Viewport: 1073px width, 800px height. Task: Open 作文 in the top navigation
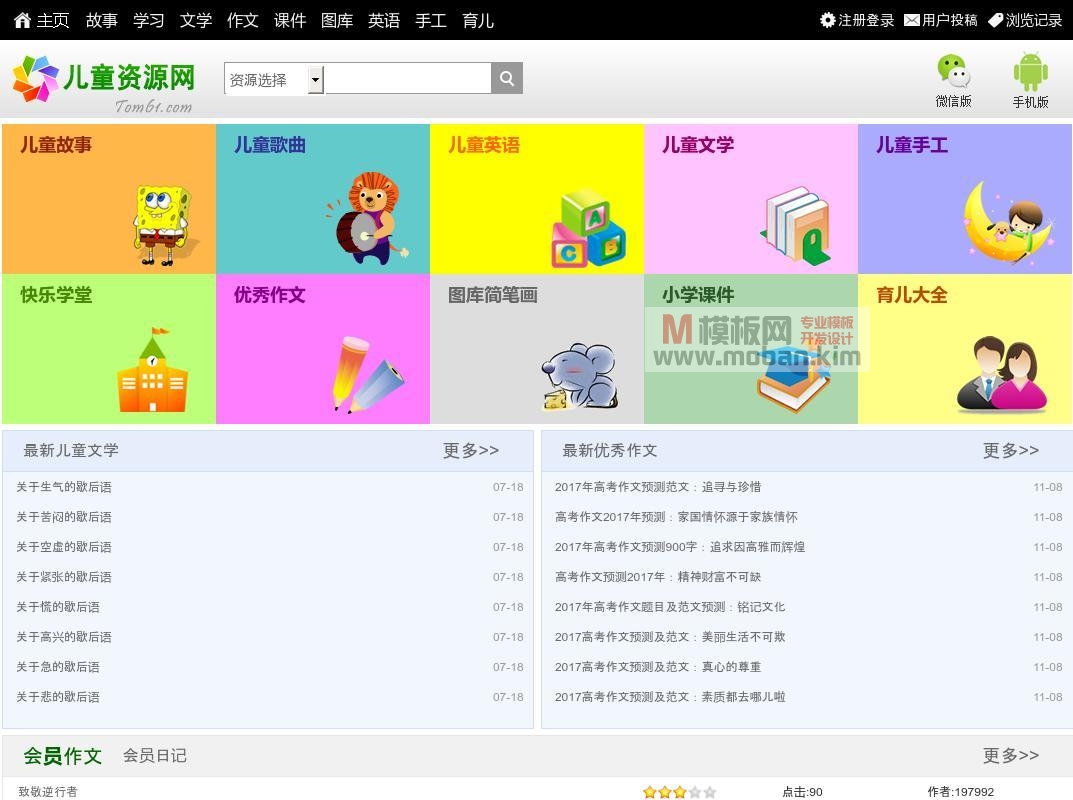click(243, 21)
